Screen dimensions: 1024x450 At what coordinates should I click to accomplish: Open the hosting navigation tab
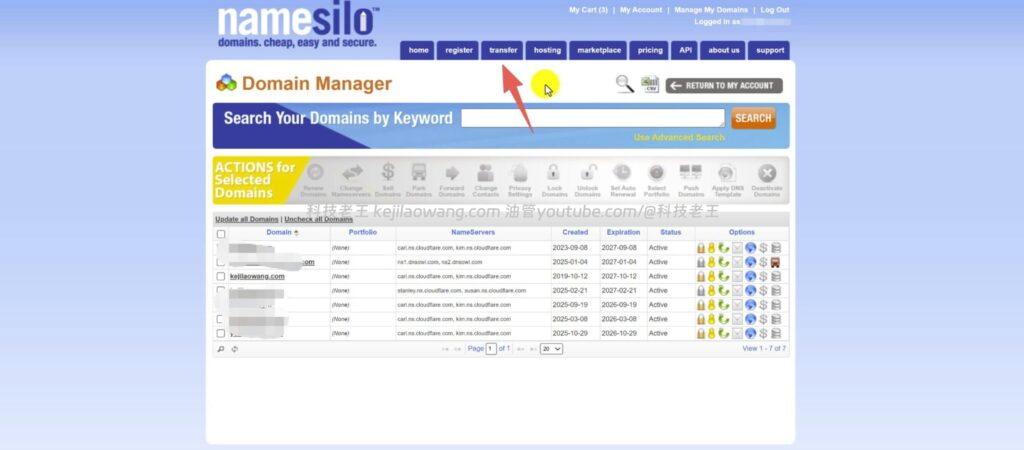click(x=547, y=50)
